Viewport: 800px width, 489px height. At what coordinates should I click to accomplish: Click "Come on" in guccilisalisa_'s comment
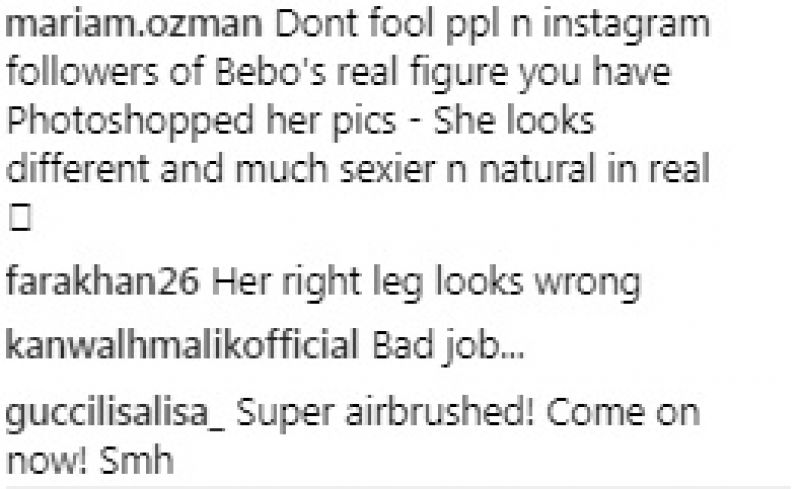pos(623,413)
